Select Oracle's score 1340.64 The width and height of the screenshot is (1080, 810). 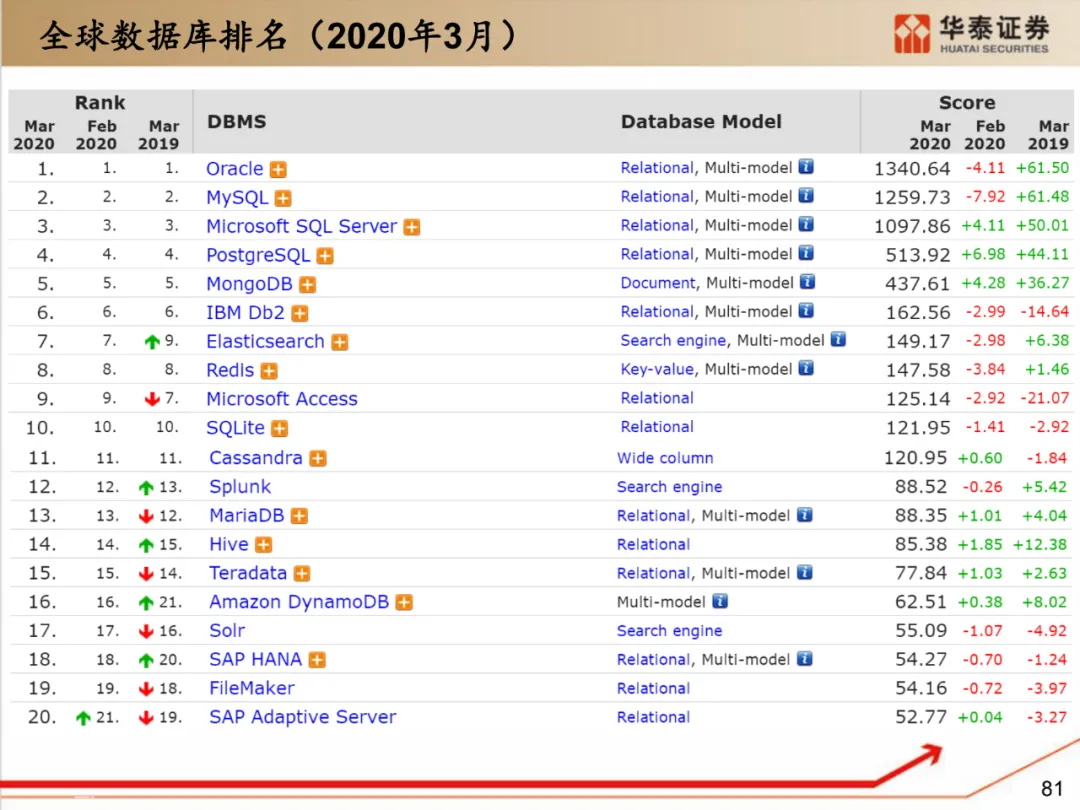tap(912, 169)
